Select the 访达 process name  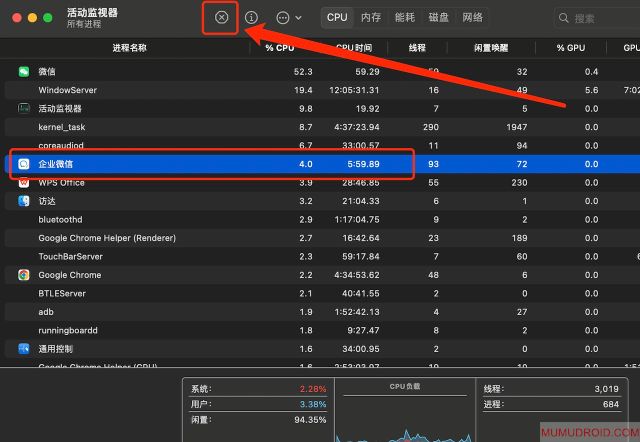point(47,201)
